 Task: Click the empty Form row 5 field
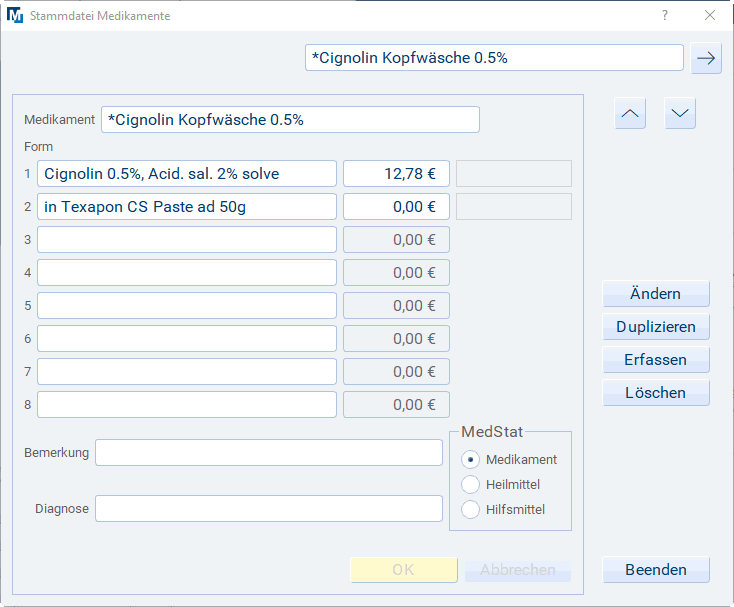click(187, 306)
